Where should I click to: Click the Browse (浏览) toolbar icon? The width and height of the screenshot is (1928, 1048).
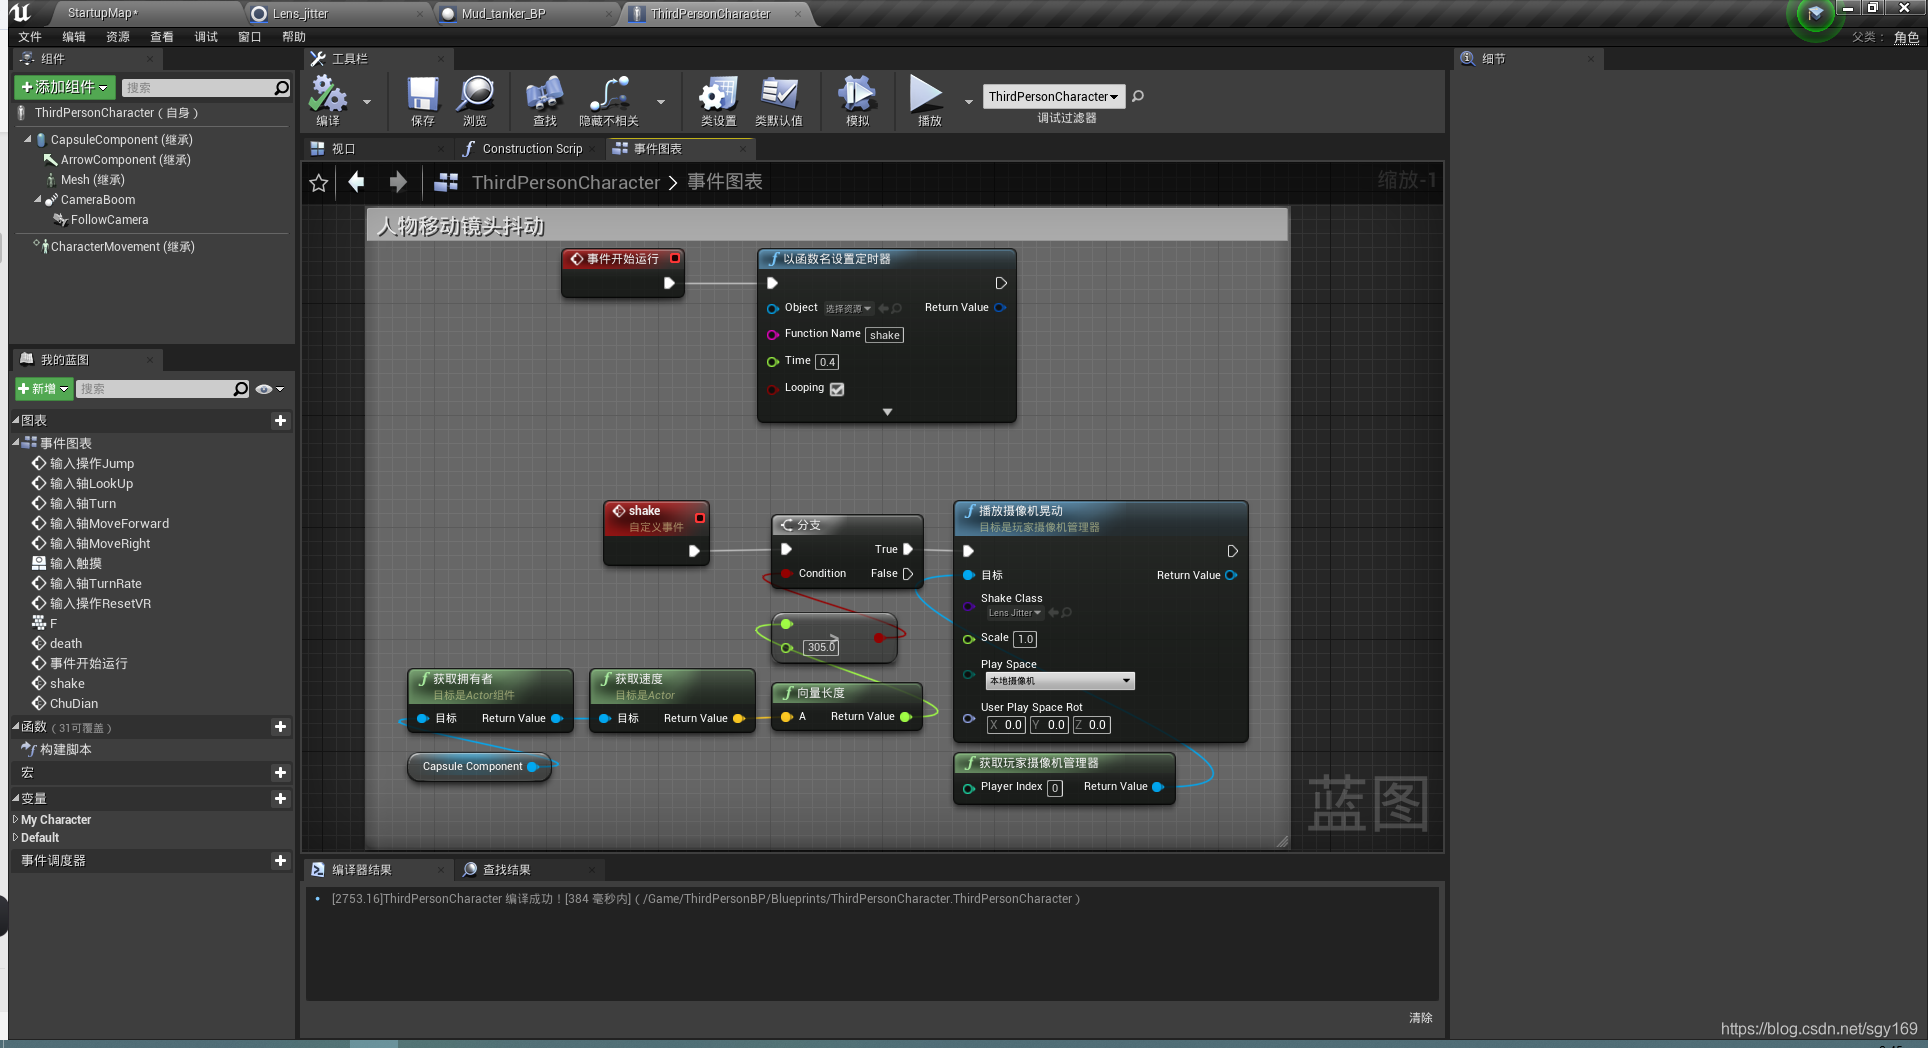(x=475, y=100)
